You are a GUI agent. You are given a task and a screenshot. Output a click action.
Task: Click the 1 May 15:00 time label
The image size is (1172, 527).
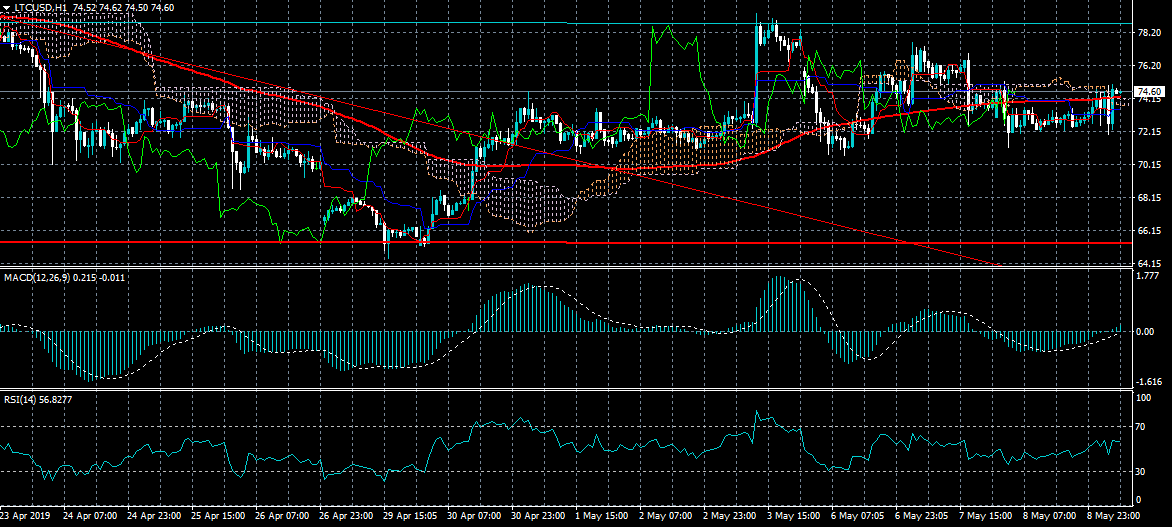click(601, 517)
